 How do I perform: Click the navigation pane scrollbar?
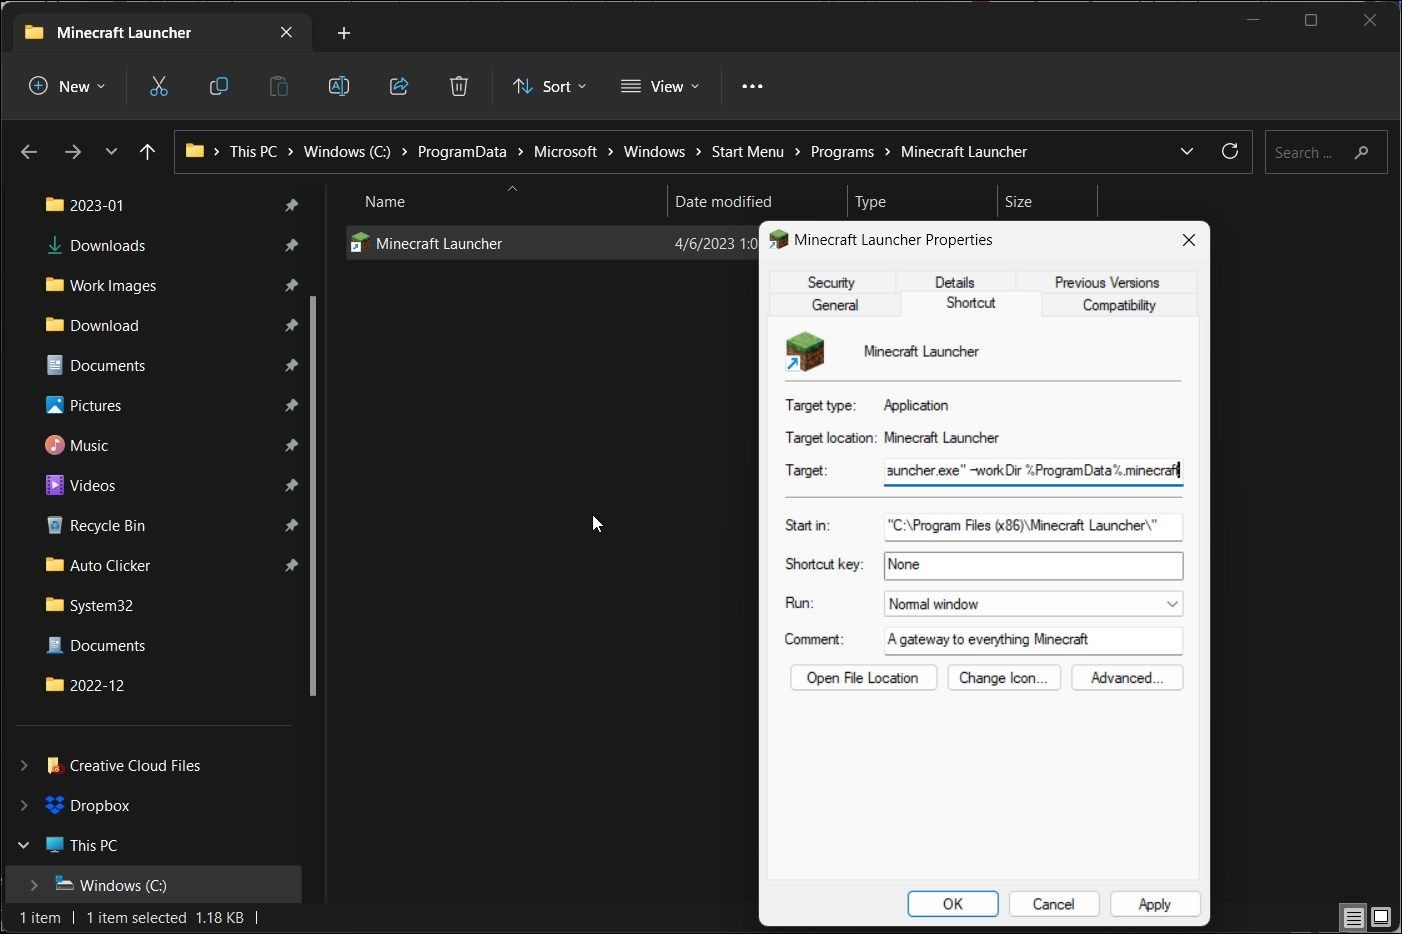coord(313,496)
